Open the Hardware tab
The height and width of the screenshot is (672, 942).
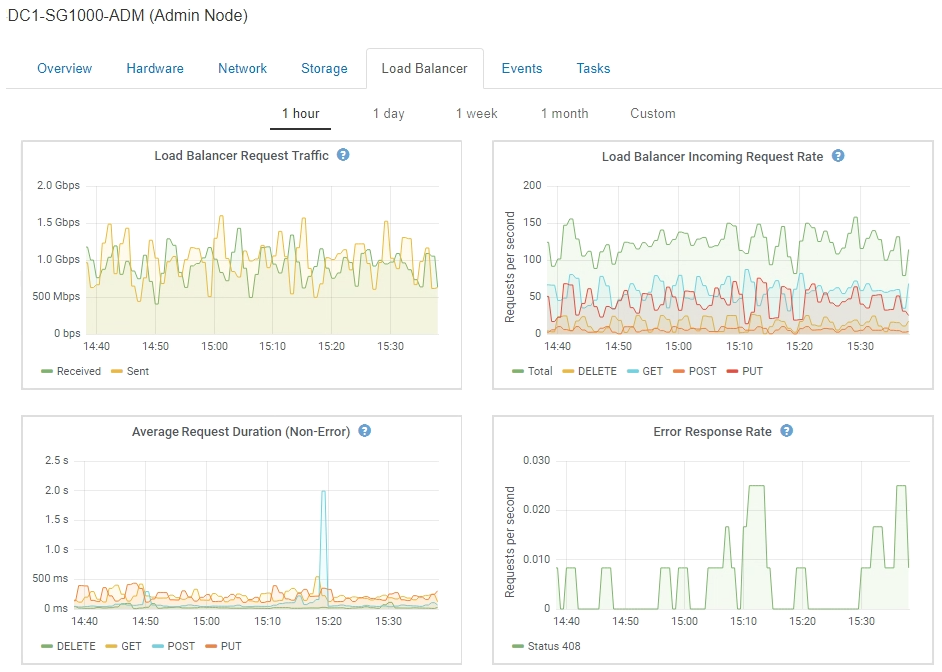point(155,69)
